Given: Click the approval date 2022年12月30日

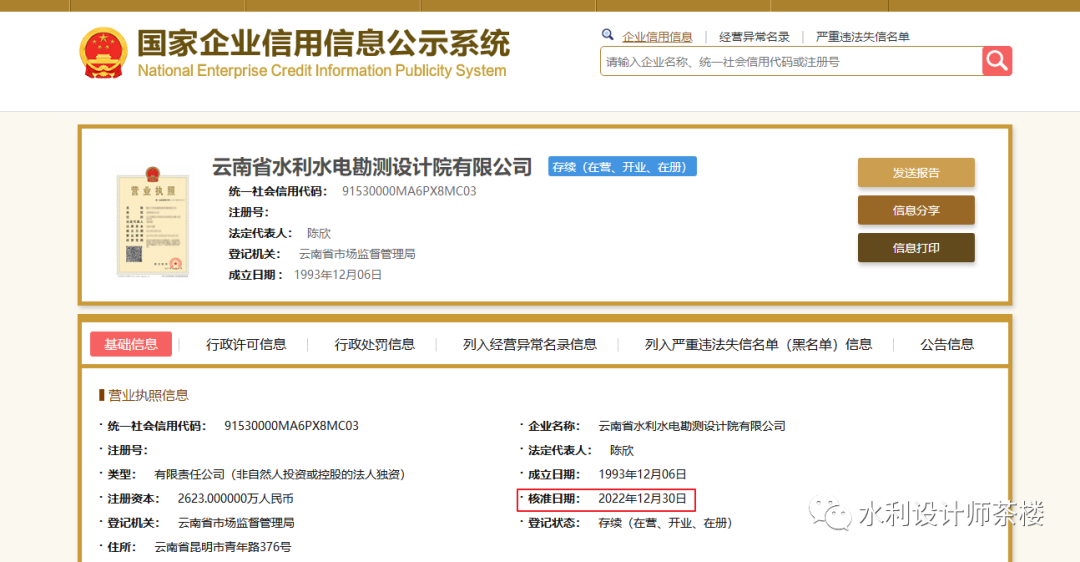Looking at the screenshot, I should pos(642,499).
